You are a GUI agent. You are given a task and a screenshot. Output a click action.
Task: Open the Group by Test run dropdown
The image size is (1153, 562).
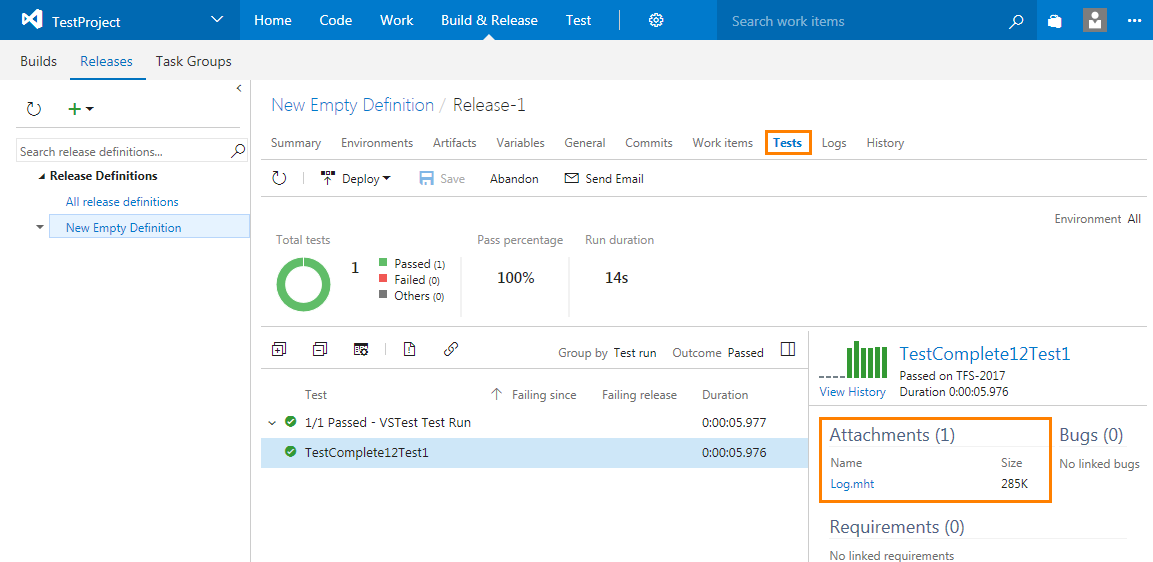click(x=634, y=353)
